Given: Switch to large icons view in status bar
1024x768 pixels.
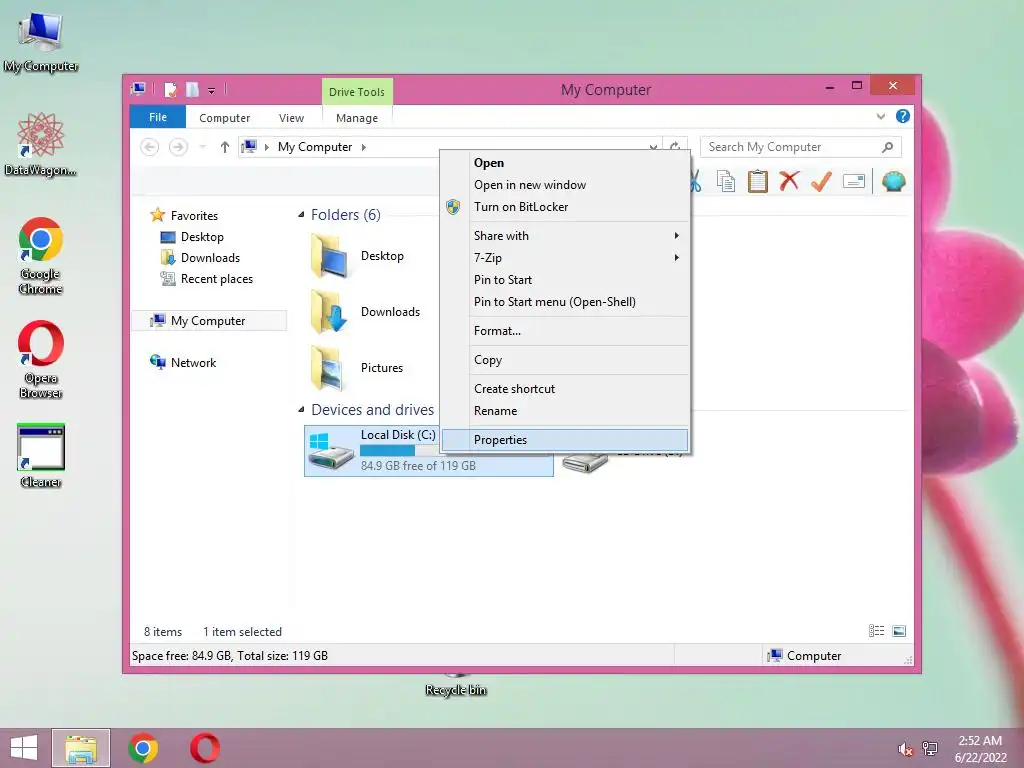Looking at the screenshot, I should pos(899,631).
